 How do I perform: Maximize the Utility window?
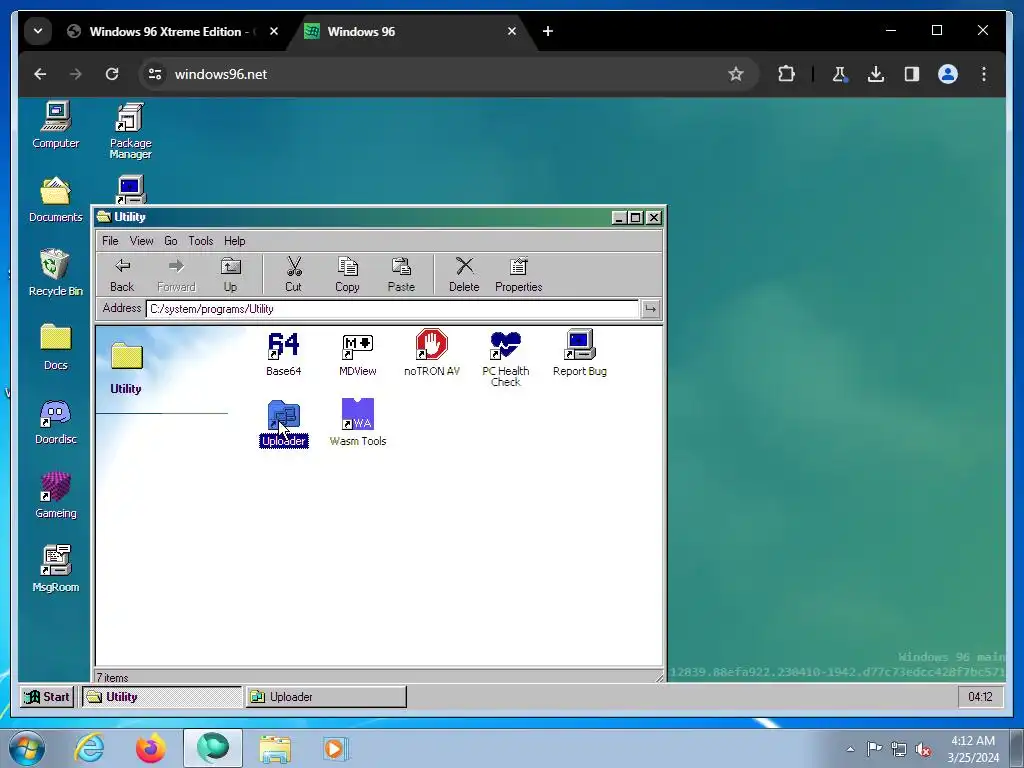click(x=635, y=217)
